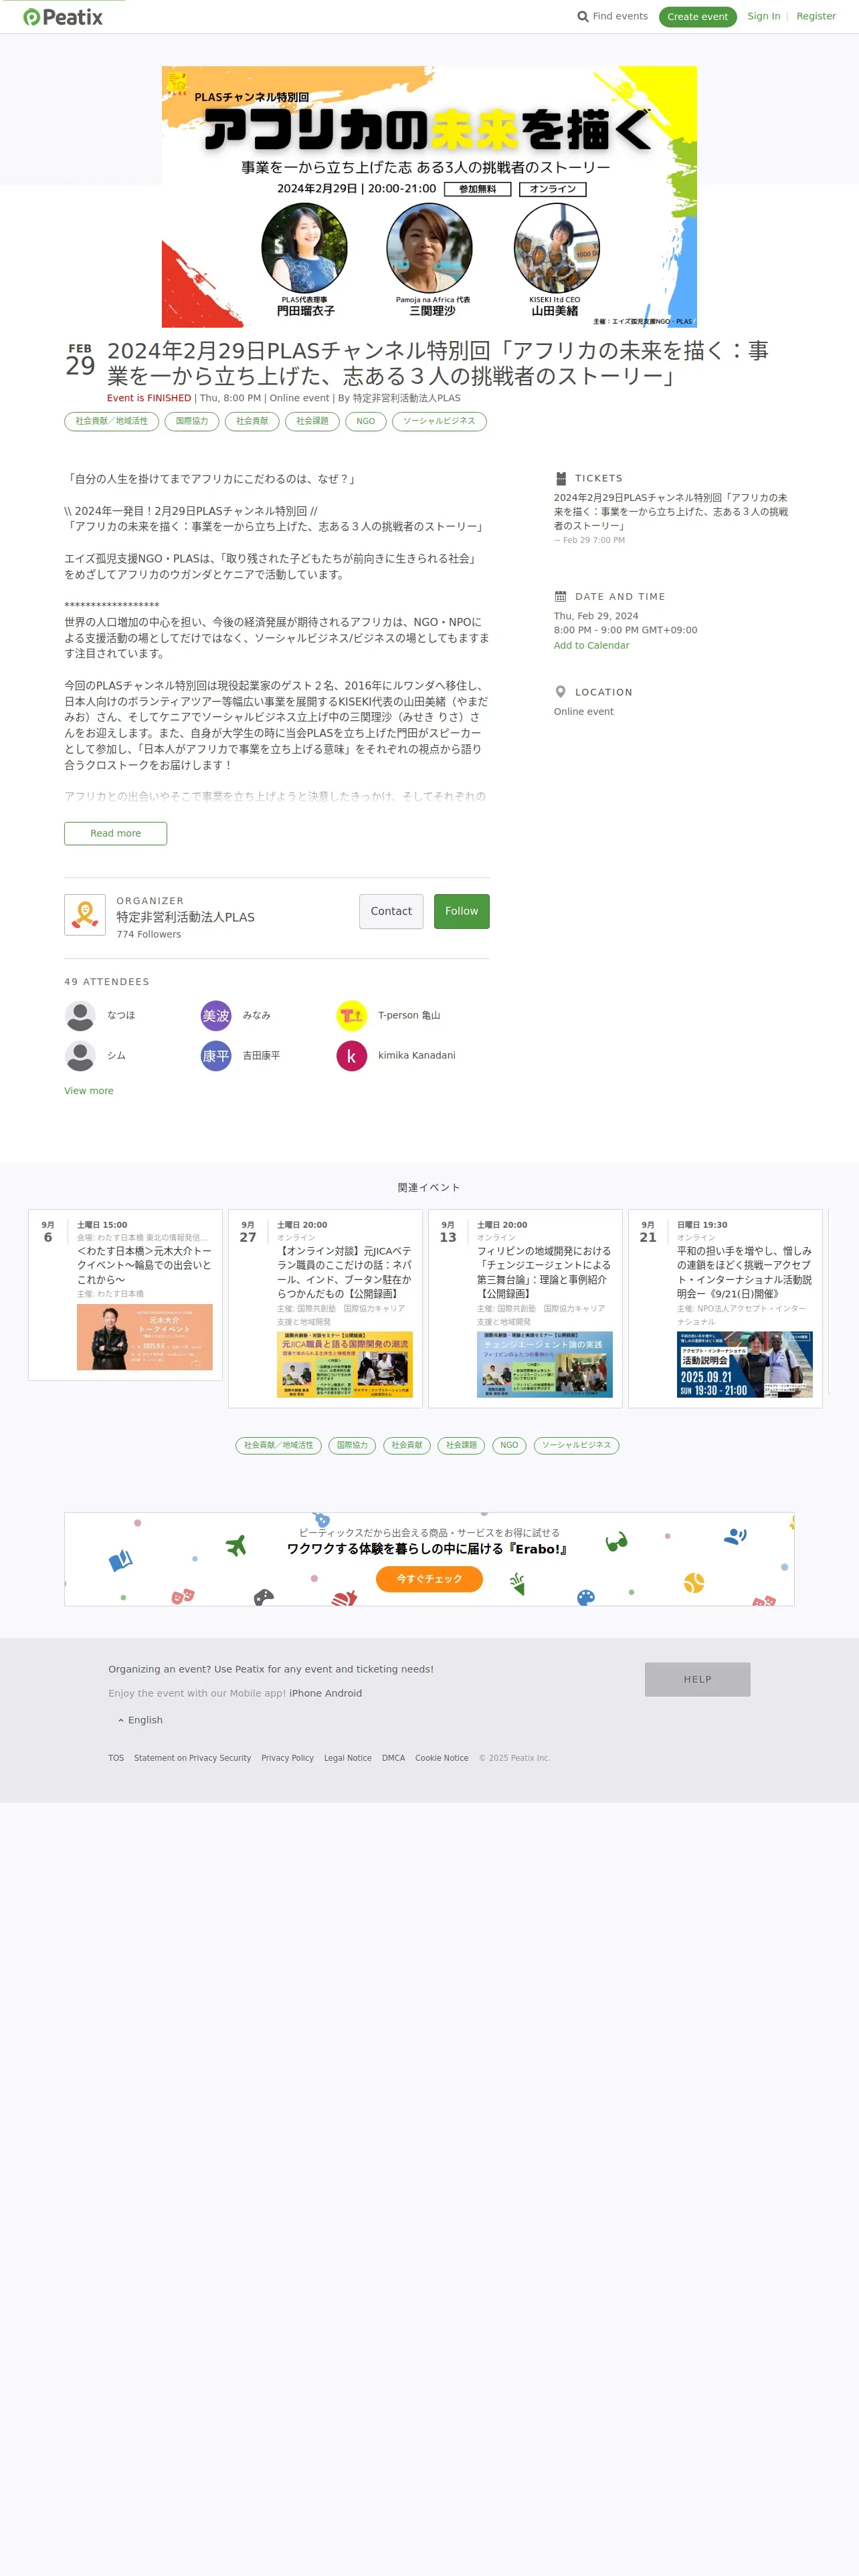Click the Find events search icon

(583, 17)
